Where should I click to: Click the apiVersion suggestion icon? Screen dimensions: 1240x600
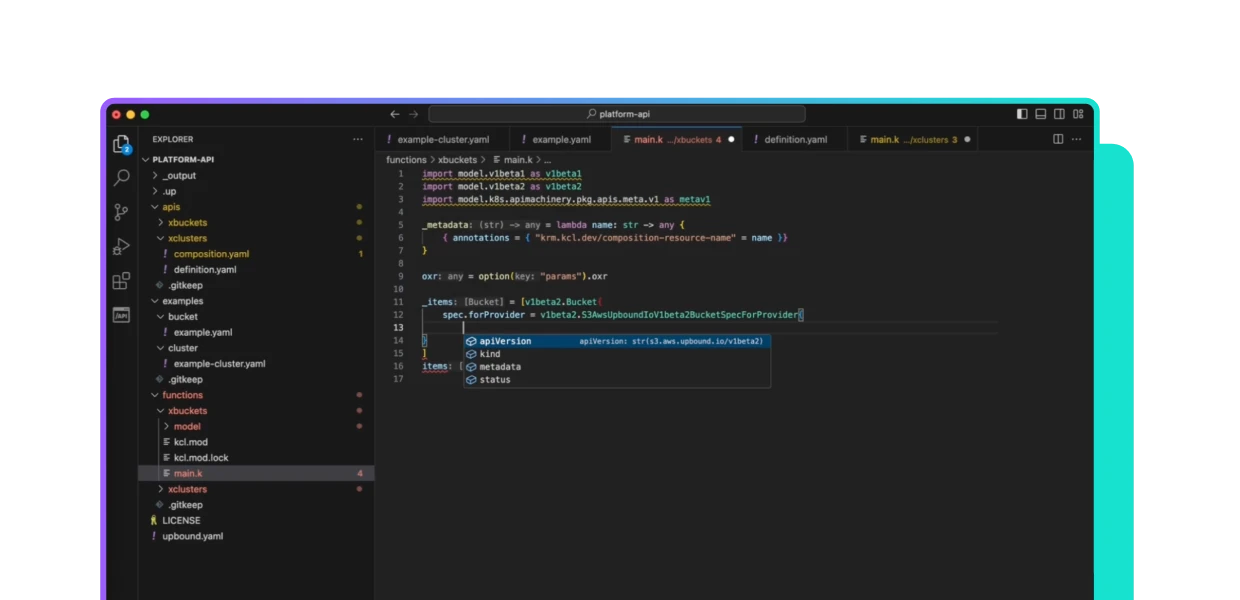[x=471, y=341]
